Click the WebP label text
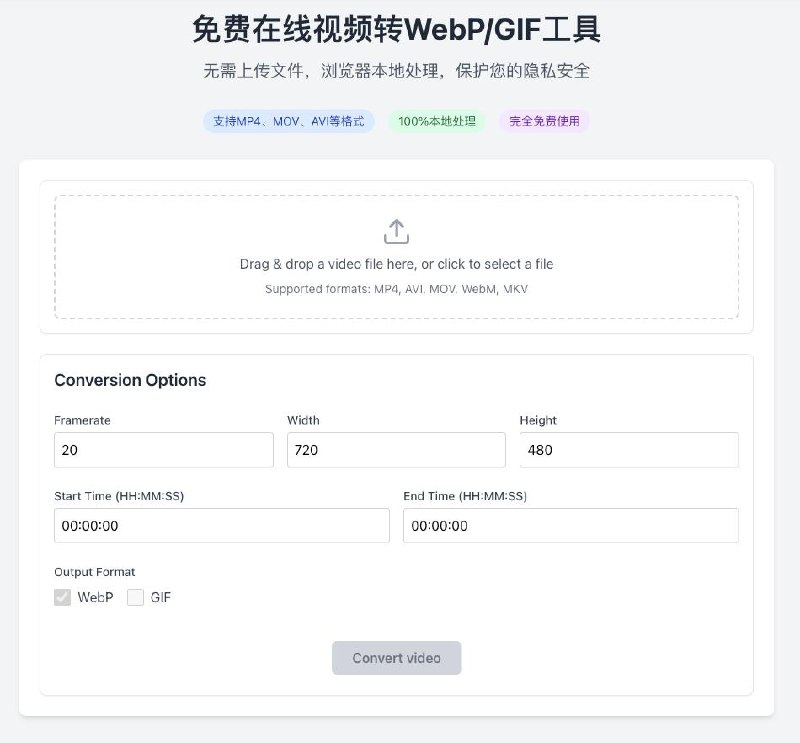 [94, 597]
